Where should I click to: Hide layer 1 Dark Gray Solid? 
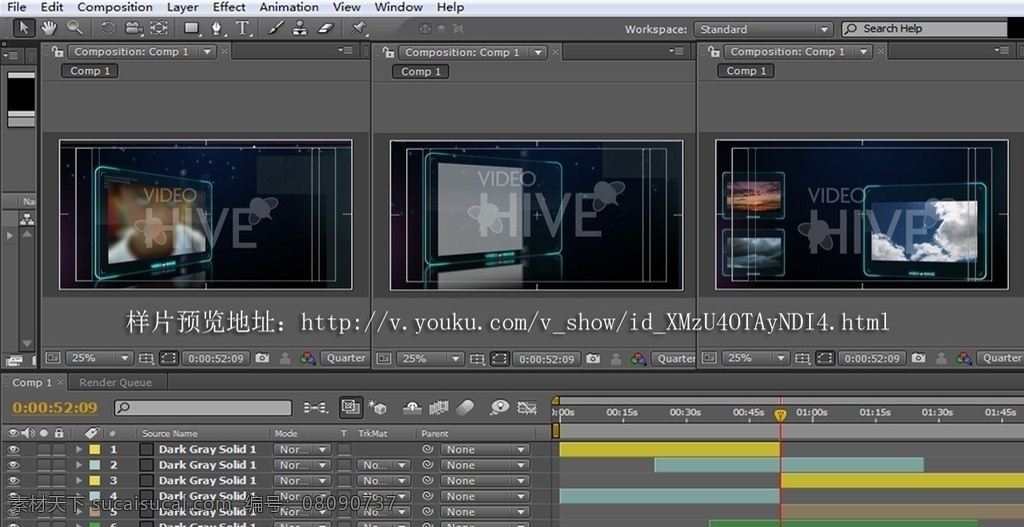[13, 449]
